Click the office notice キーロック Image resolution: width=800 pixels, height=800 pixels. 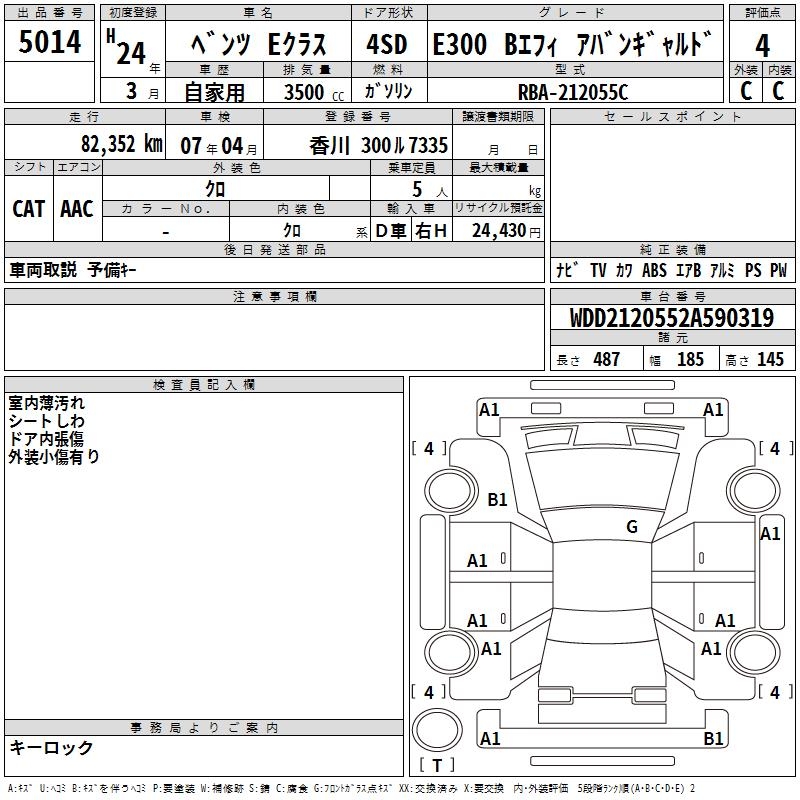[x=51, y=747]
